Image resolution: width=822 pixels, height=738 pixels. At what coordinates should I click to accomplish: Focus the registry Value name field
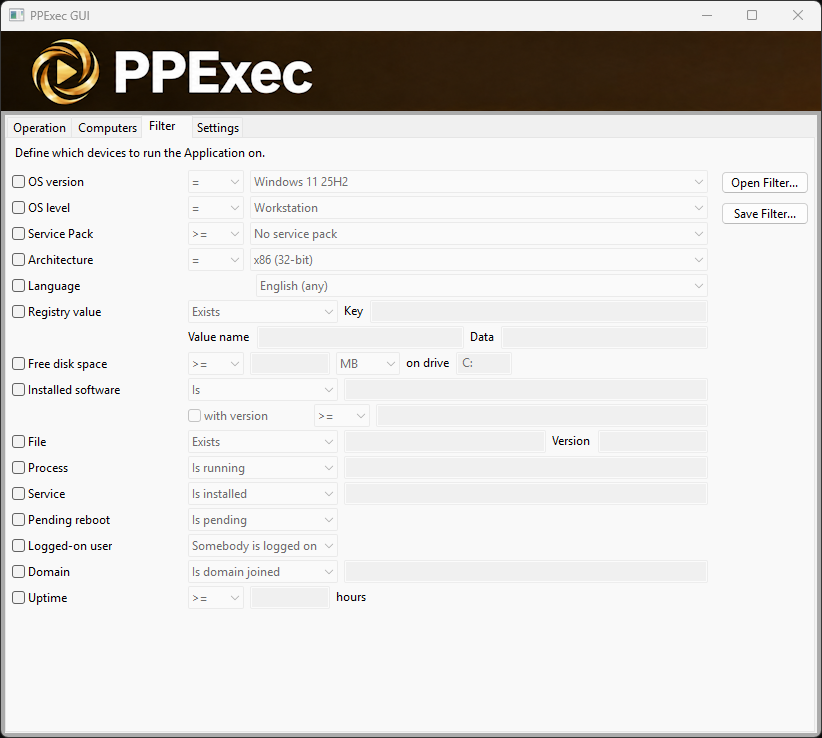[x=360, y=337]
